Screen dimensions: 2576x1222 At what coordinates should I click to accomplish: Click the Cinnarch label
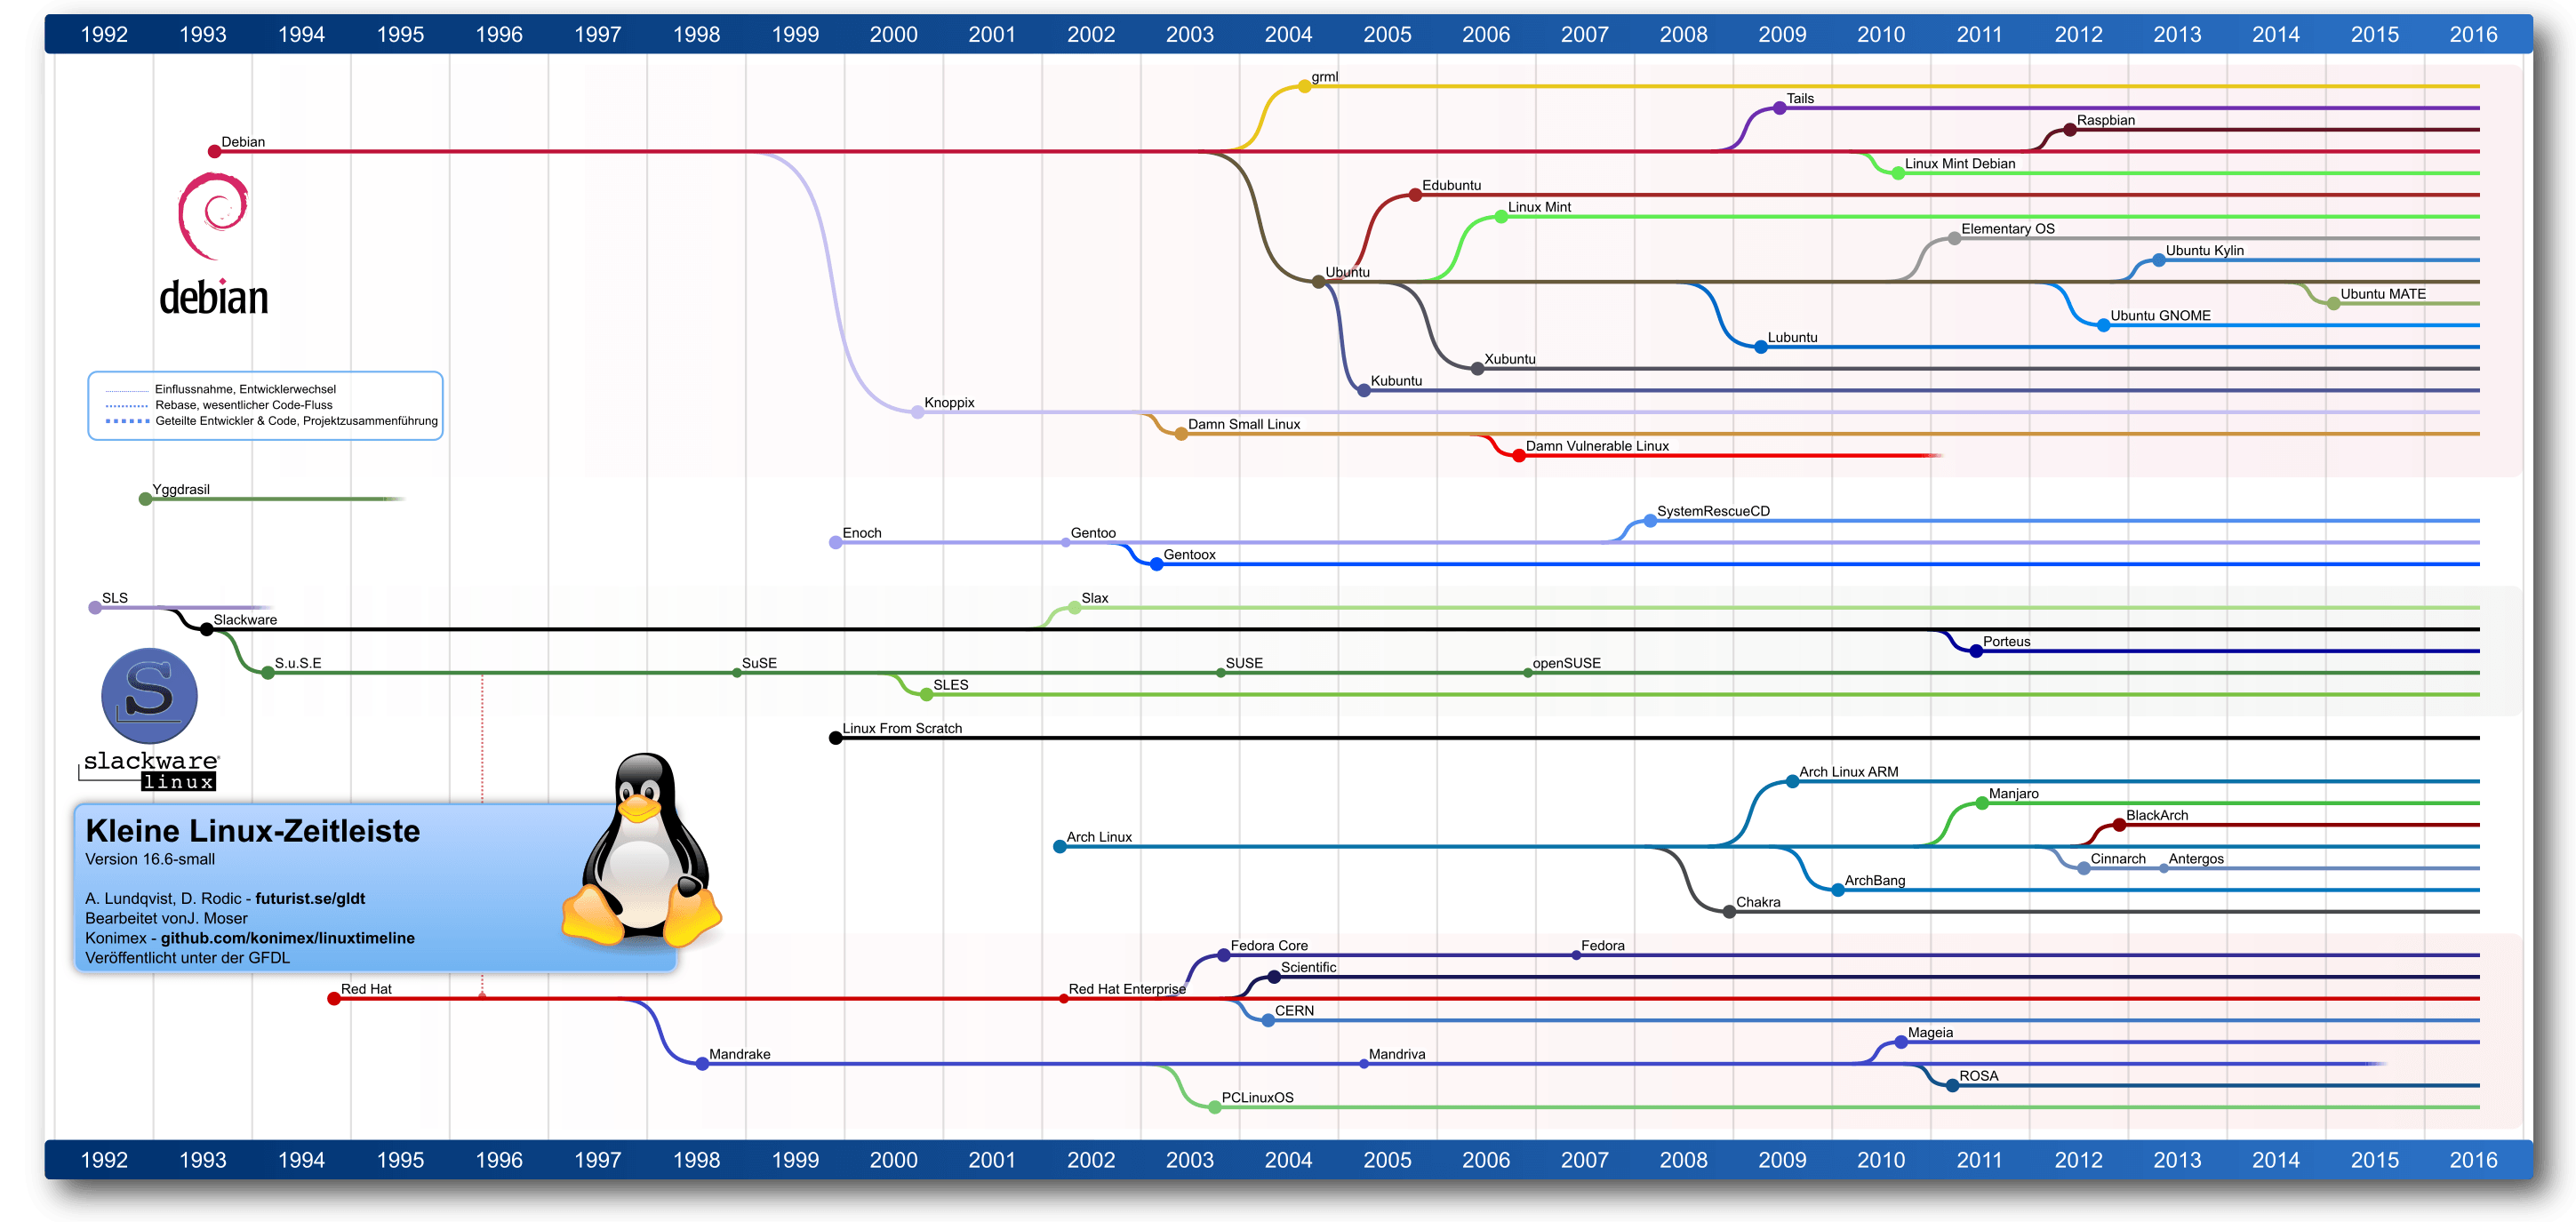pos(2118,859)
